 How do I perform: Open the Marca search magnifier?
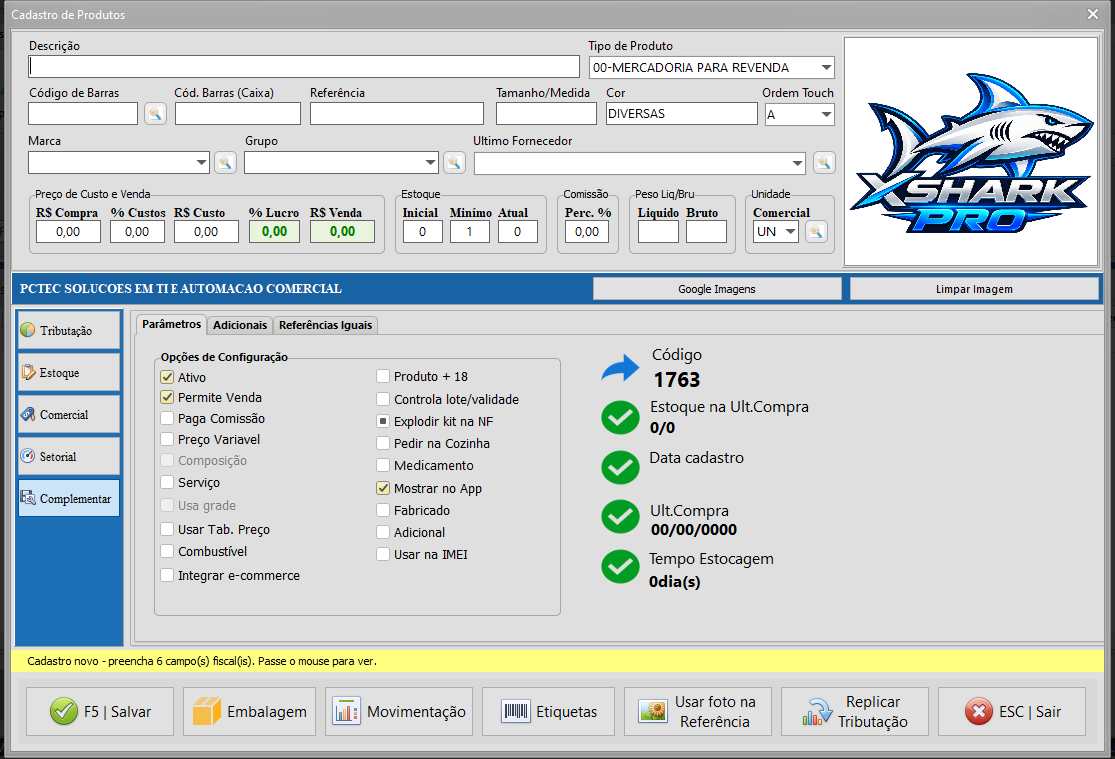click(225, 162)
